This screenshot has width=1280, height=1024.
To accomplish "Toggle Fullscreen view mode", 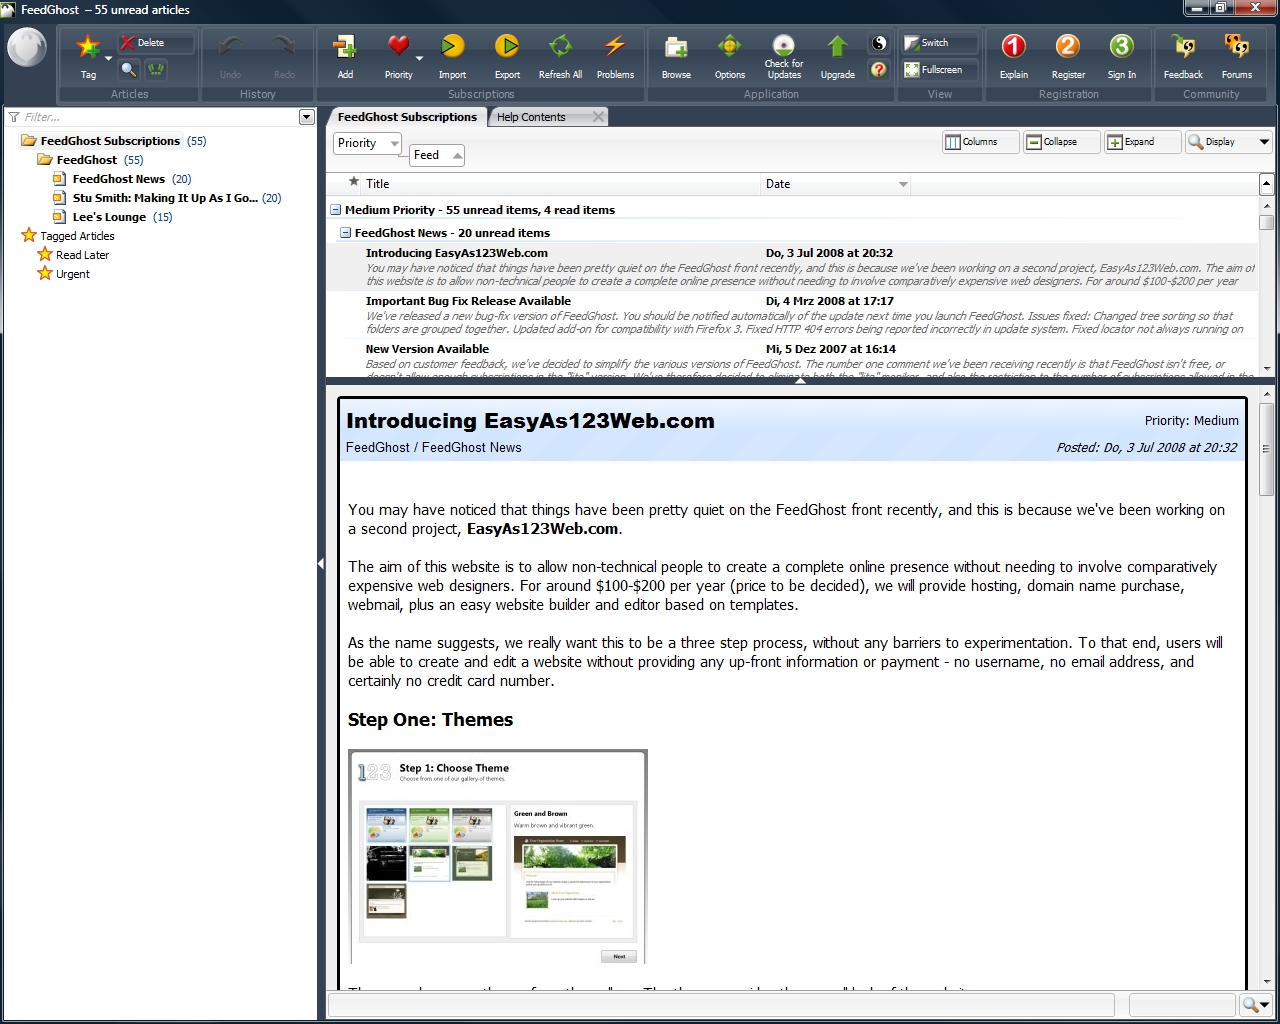I will pos(939,70).
